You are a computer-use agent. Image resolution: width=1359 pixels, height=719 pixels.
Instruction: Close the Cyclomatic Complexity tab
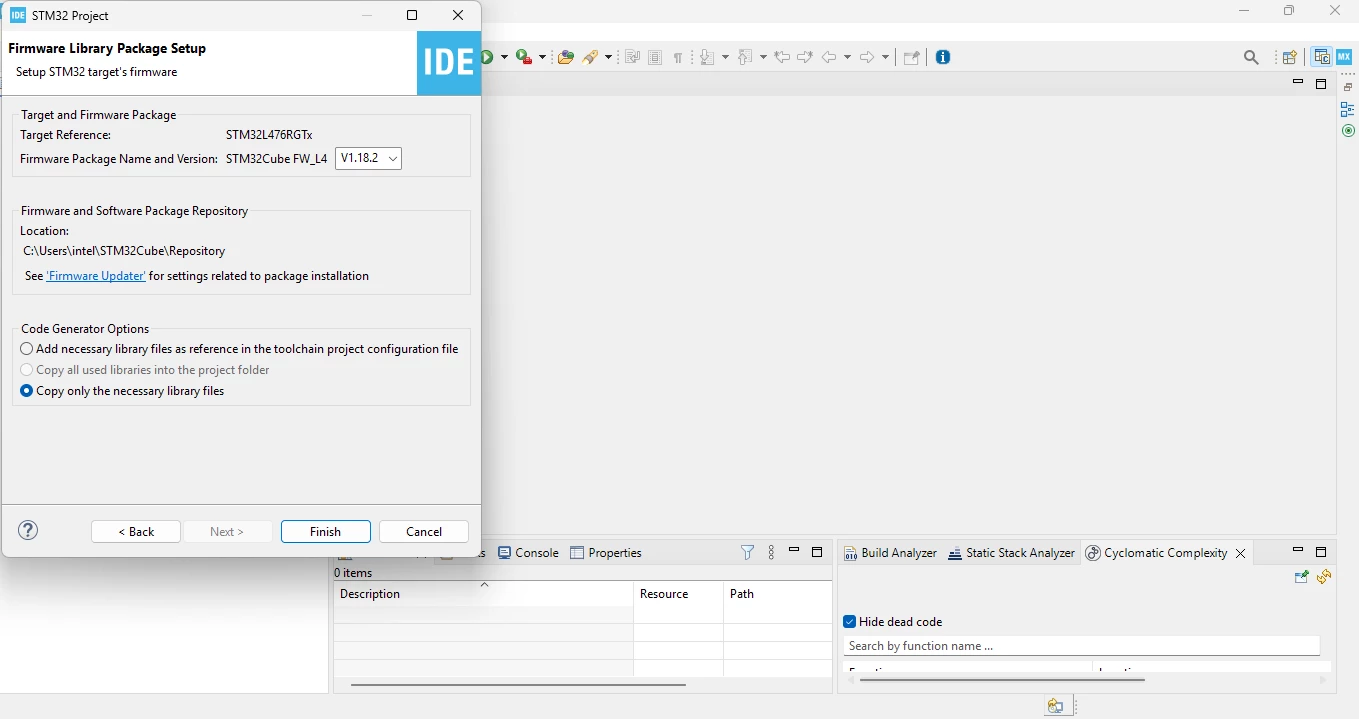[x=1240, y=553]
